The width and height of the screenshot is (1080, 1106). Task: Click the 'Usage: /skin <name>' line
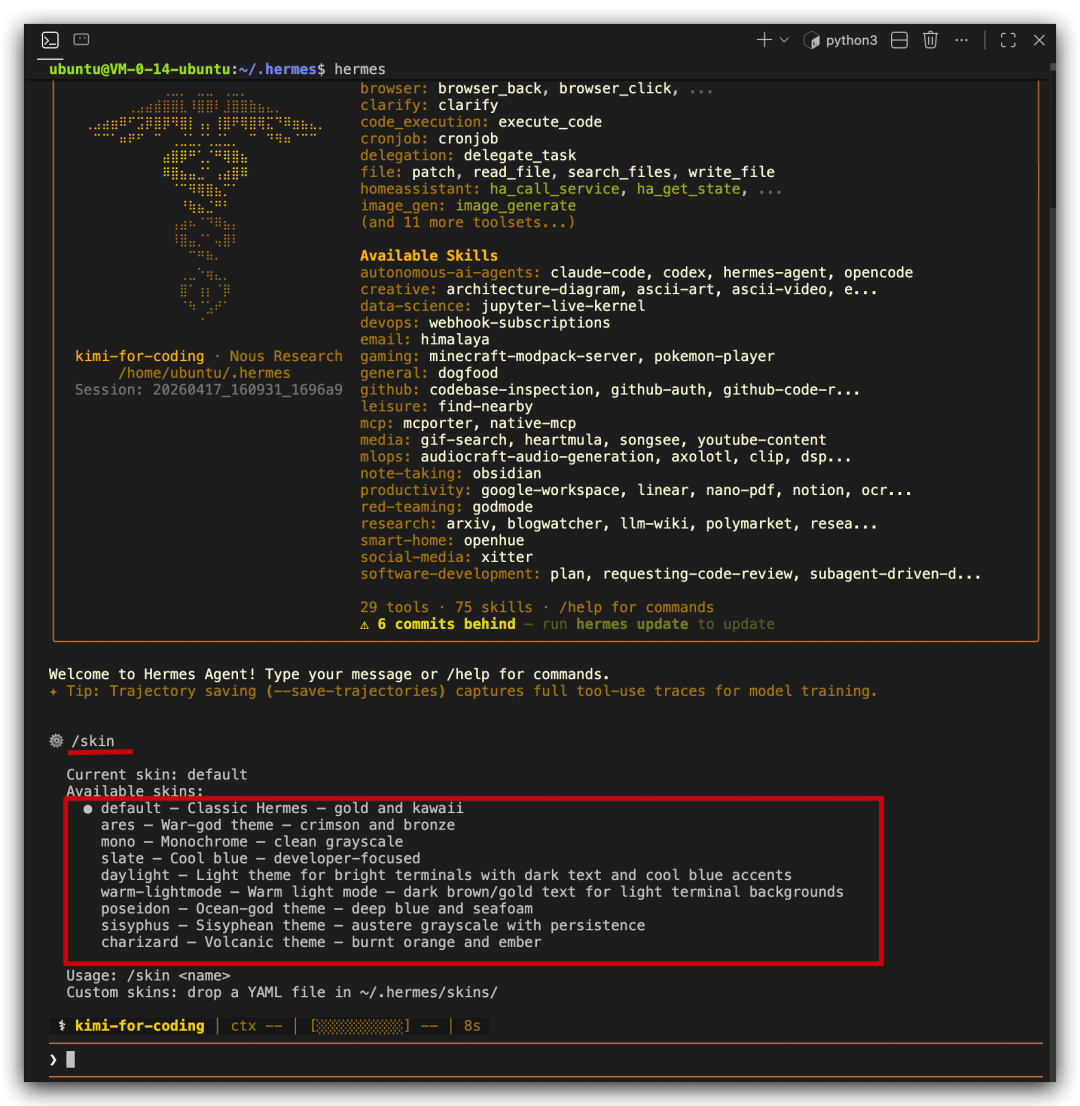[x=148, y=976]
